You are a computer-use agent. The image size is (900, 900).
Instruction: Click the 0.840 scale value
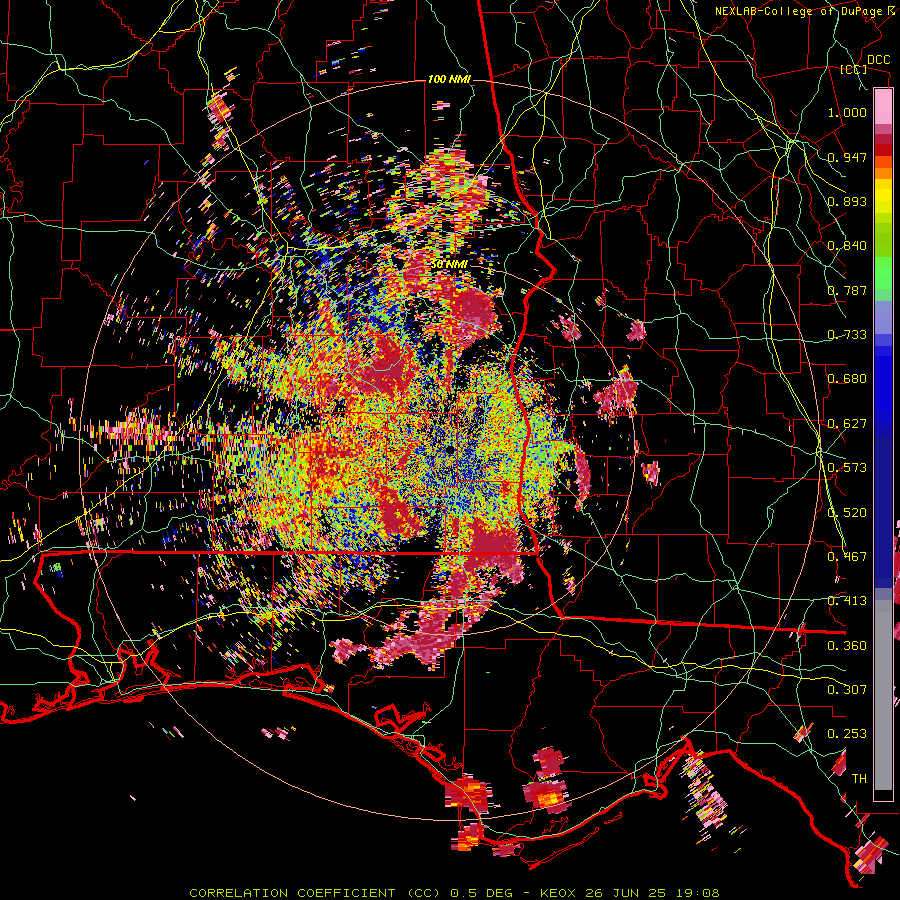[847, 245]
